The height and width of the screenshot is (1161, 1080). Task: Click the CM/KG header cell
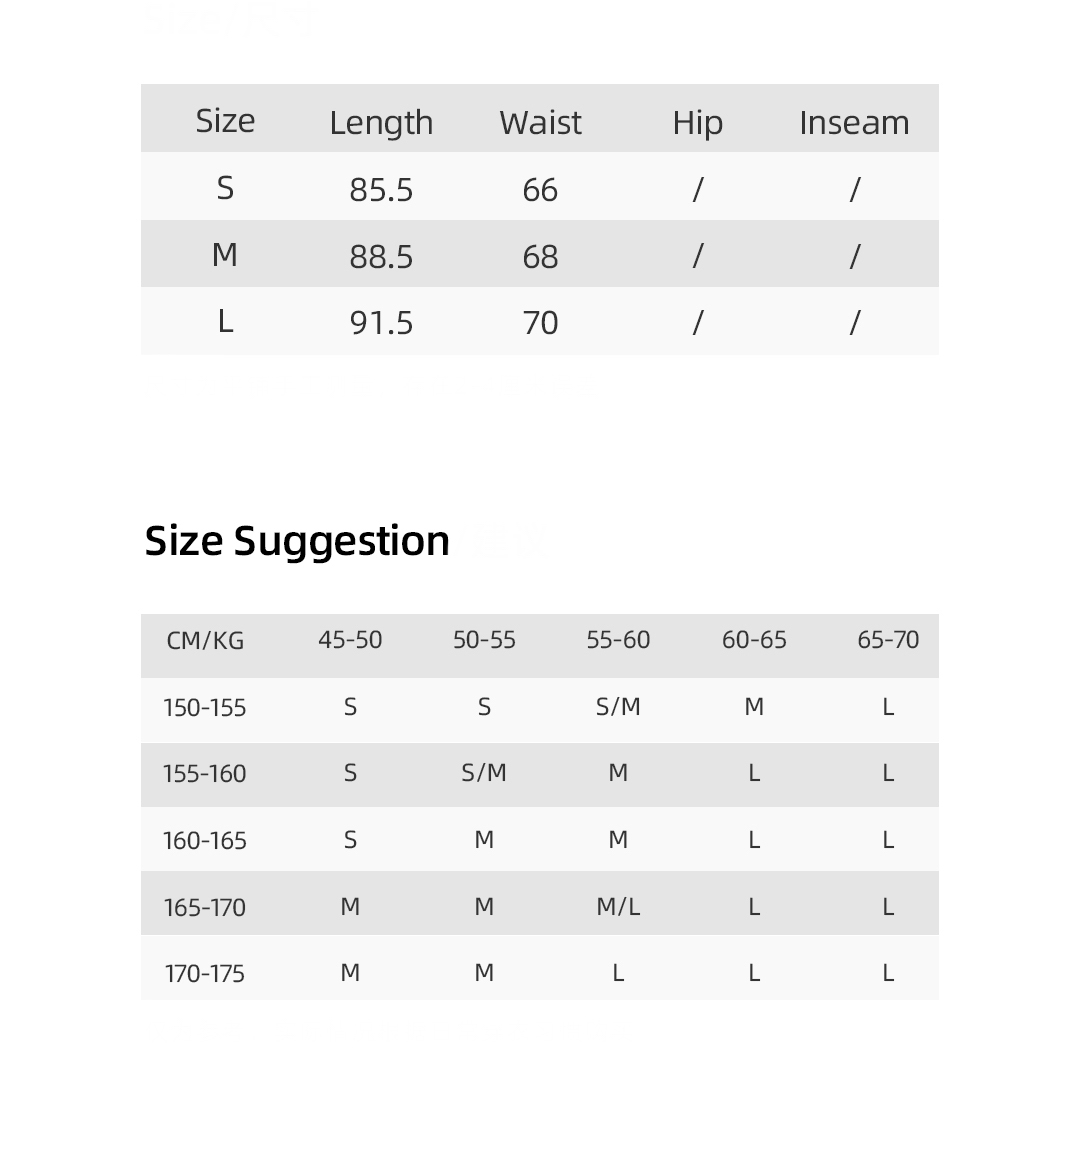(x=205, y=640)
